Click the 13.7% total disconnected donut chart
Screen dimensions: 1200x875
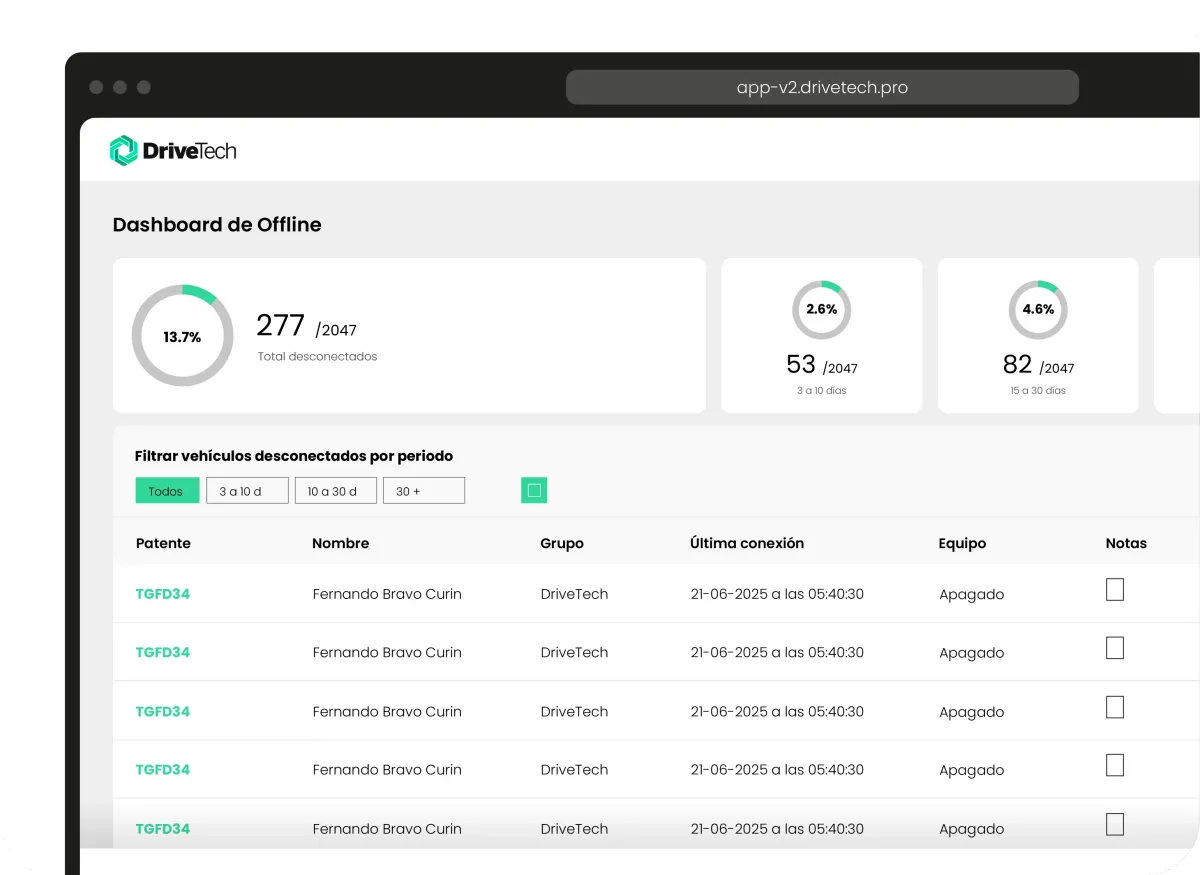[x=182, y=337]
